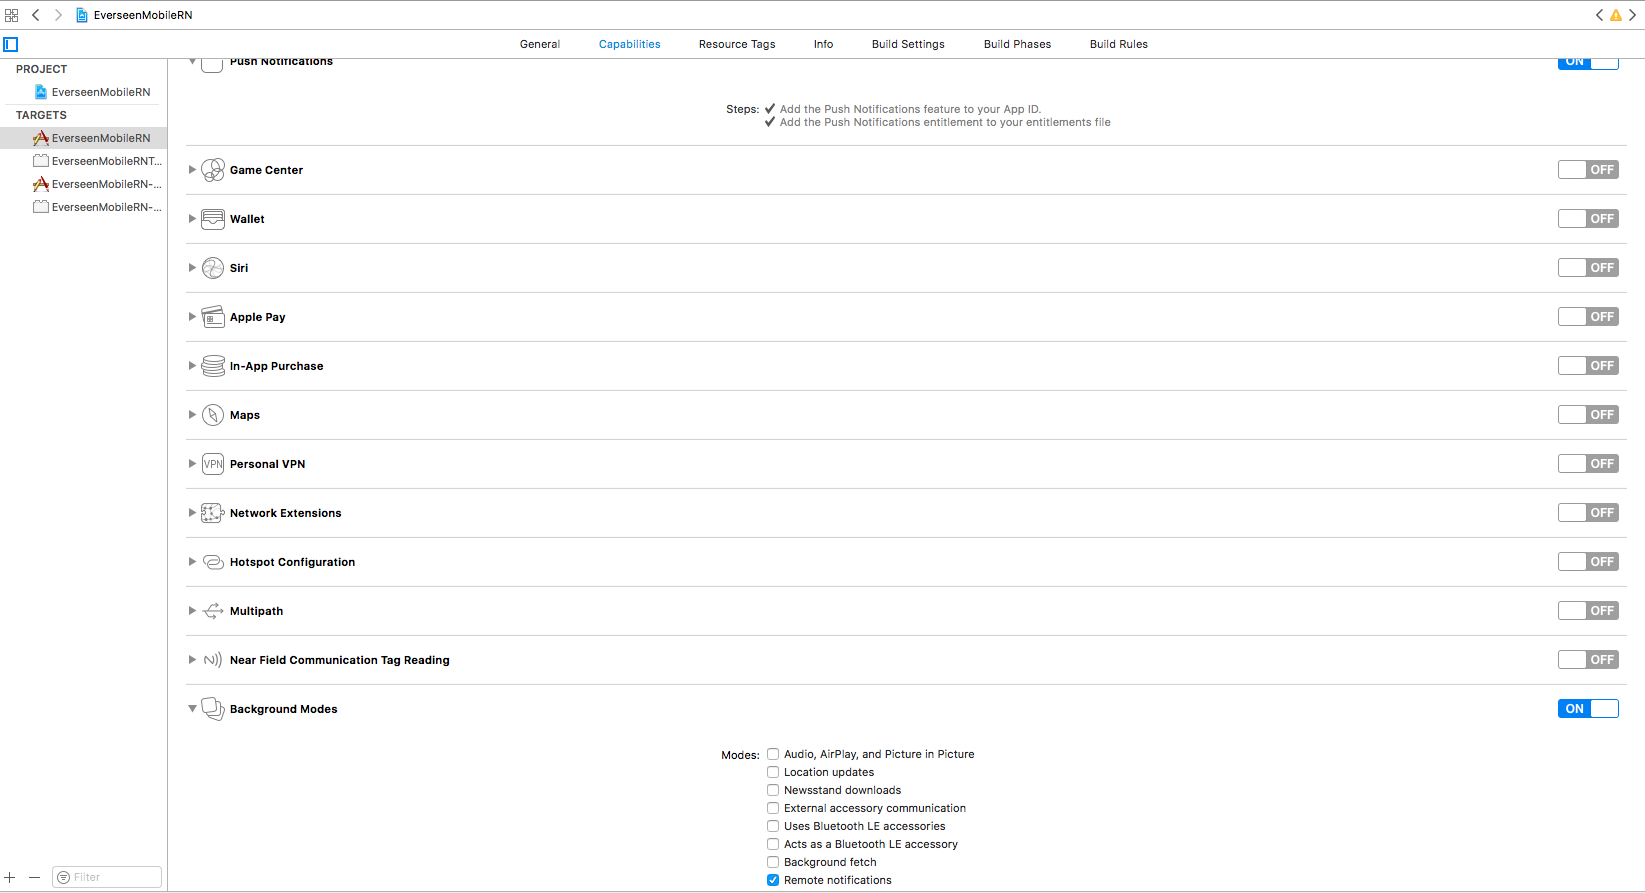Open the Info tab

click(x=823, y=44)
